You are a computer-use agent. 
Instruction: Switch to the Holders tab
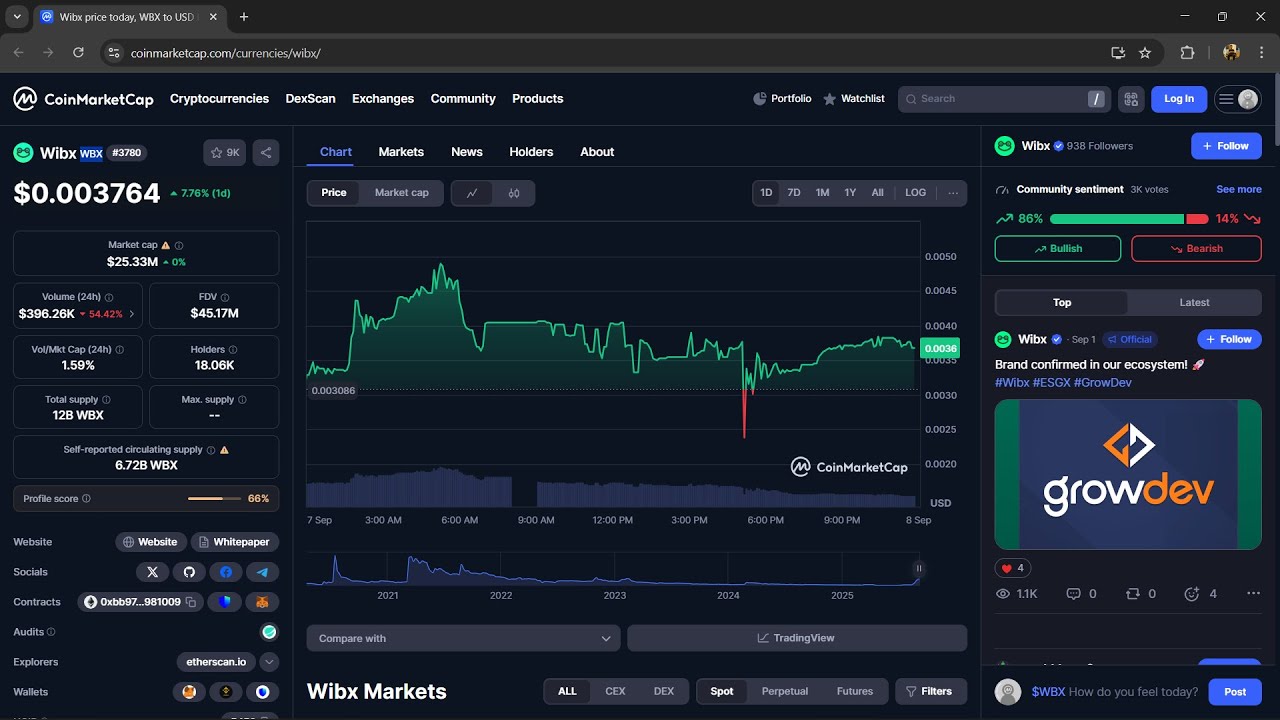(x=531, y=152)
